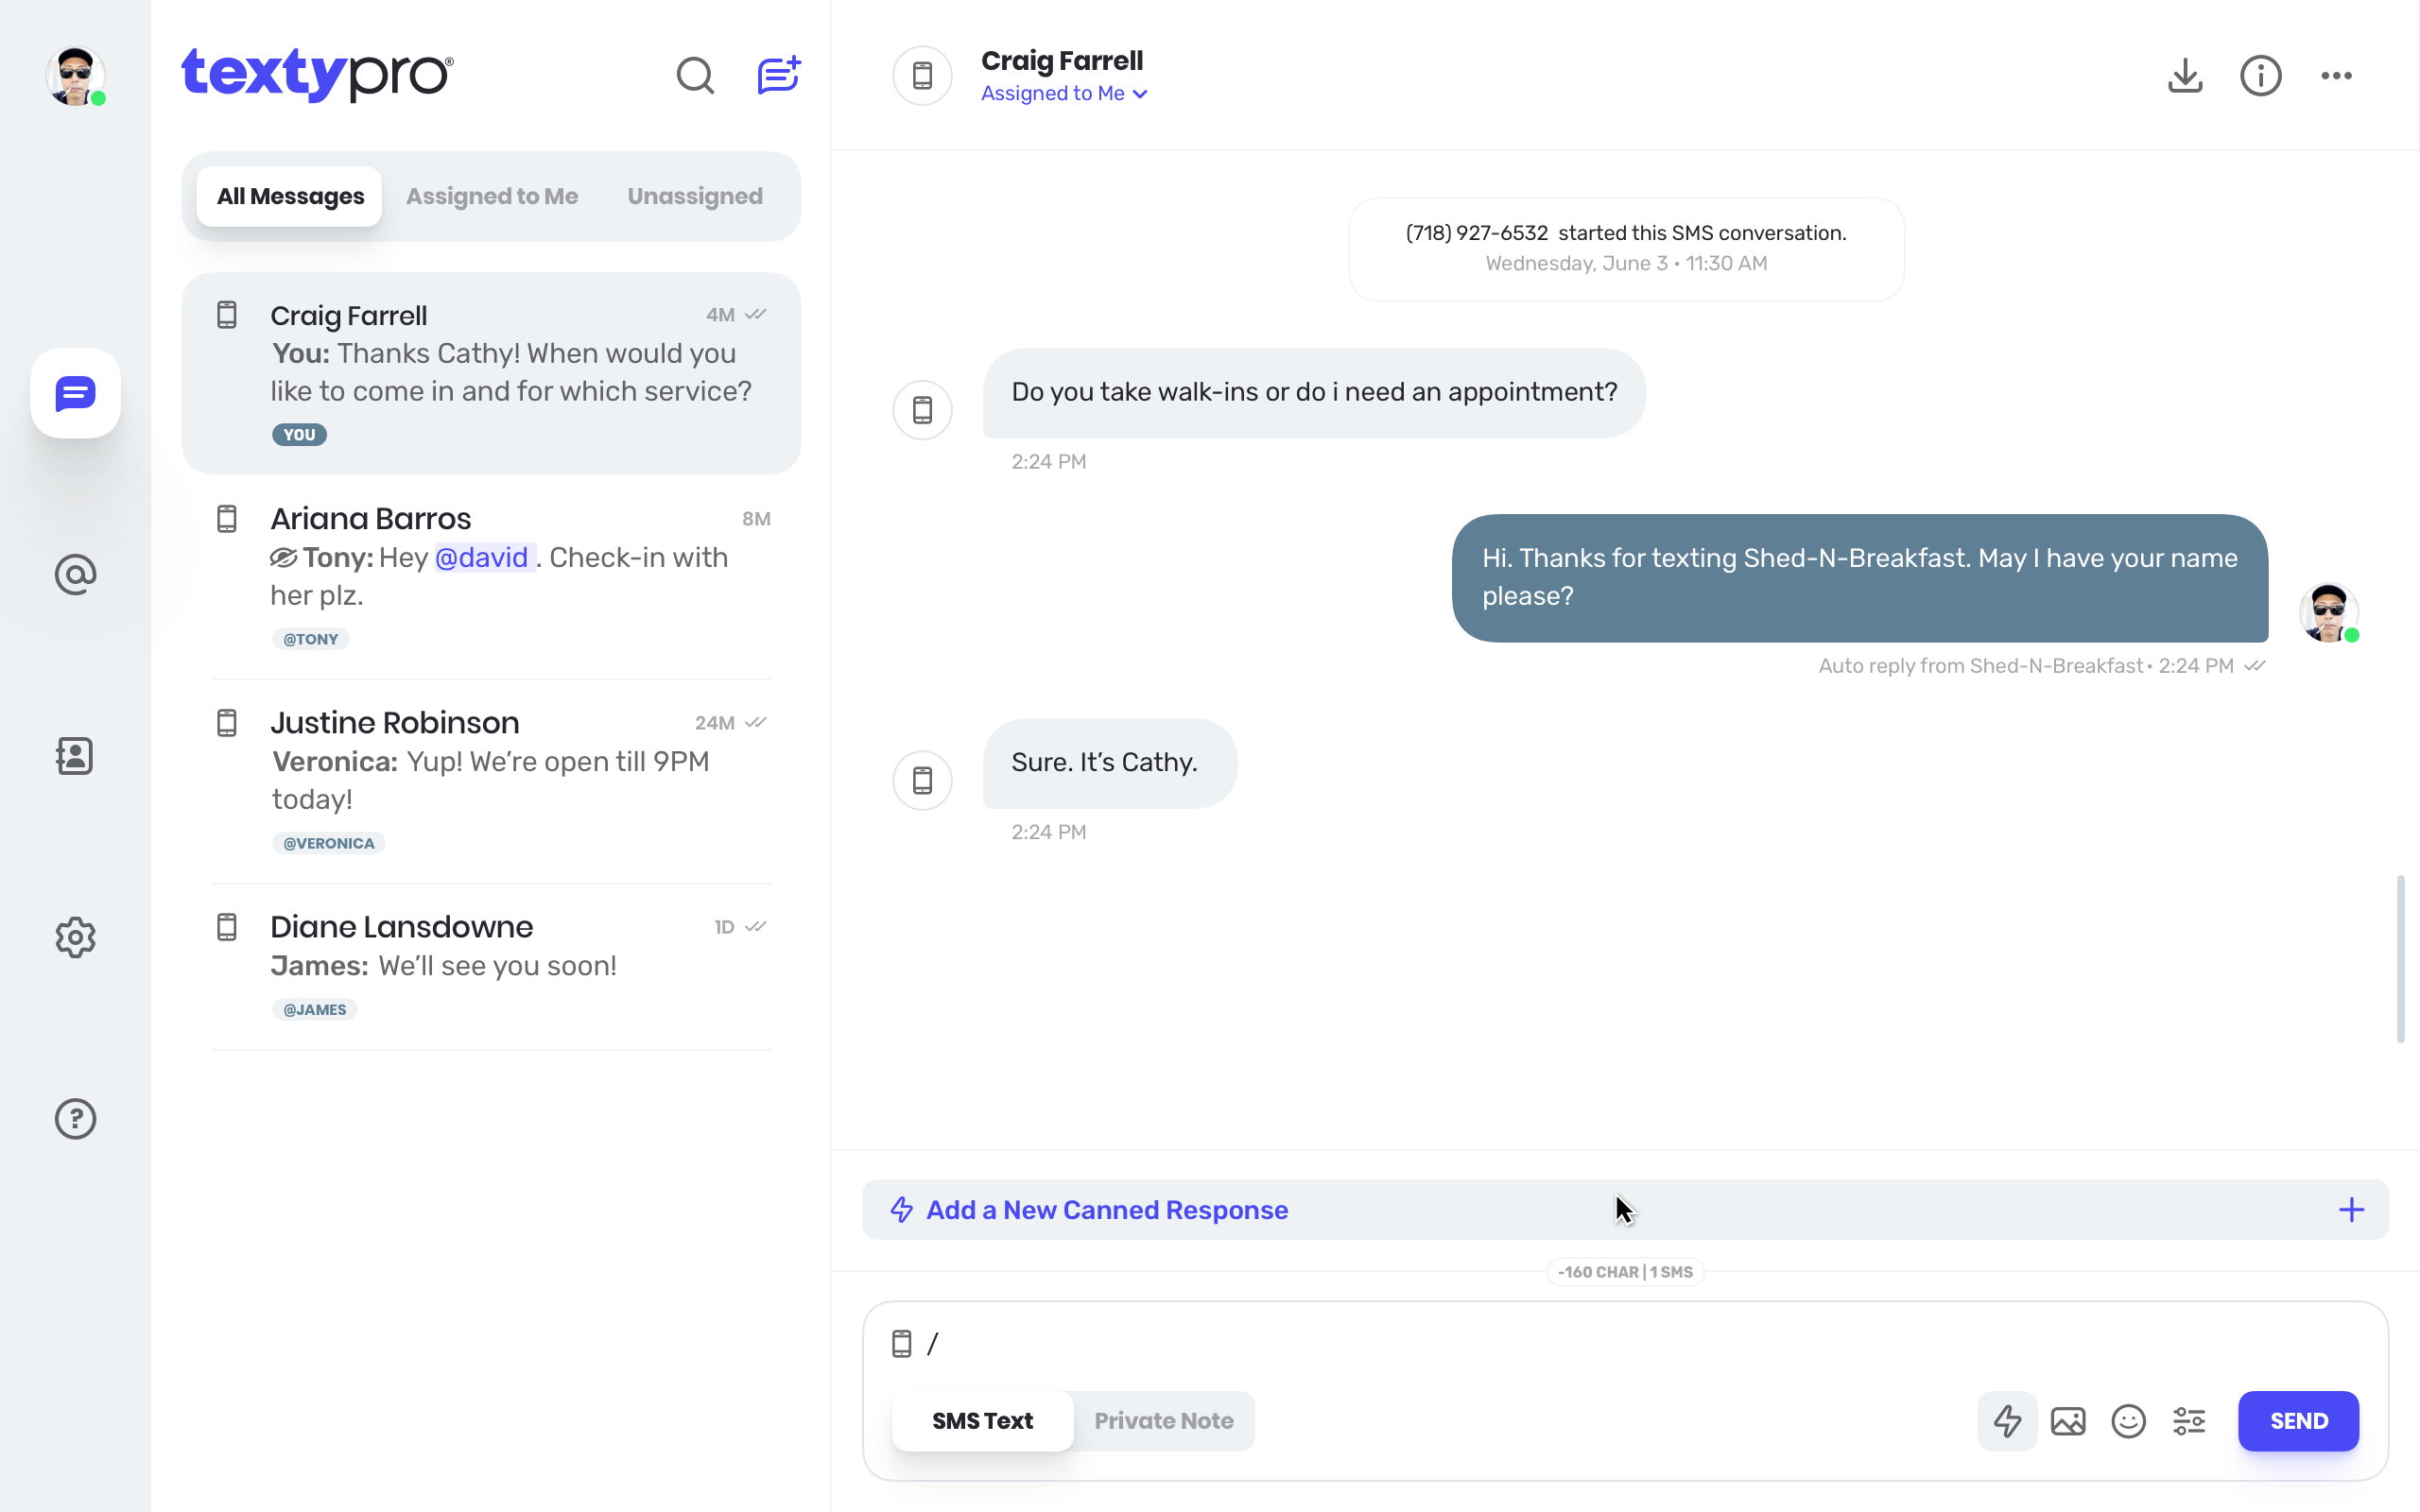Click Add a New Canned Response
The height and width of the screenshot is (1512, 2420).
pyautogui.click(x=1107, y=1210)
